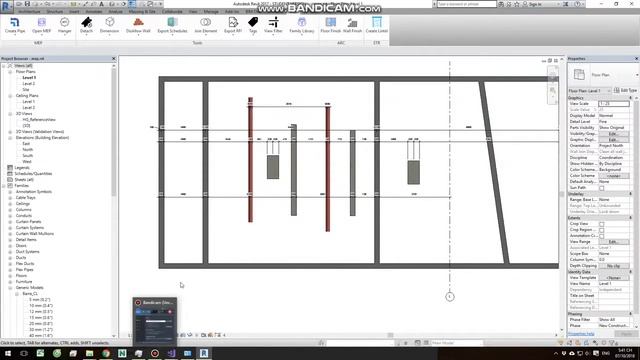This screenshot has width=640, height=360.
Task: Open the Revit application menu button
Action: click(x=7, y=6)
